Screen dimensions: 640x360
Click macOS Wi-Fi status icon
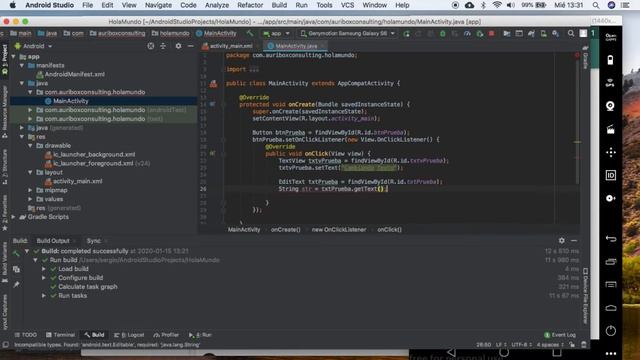click(x=497, y=5)
